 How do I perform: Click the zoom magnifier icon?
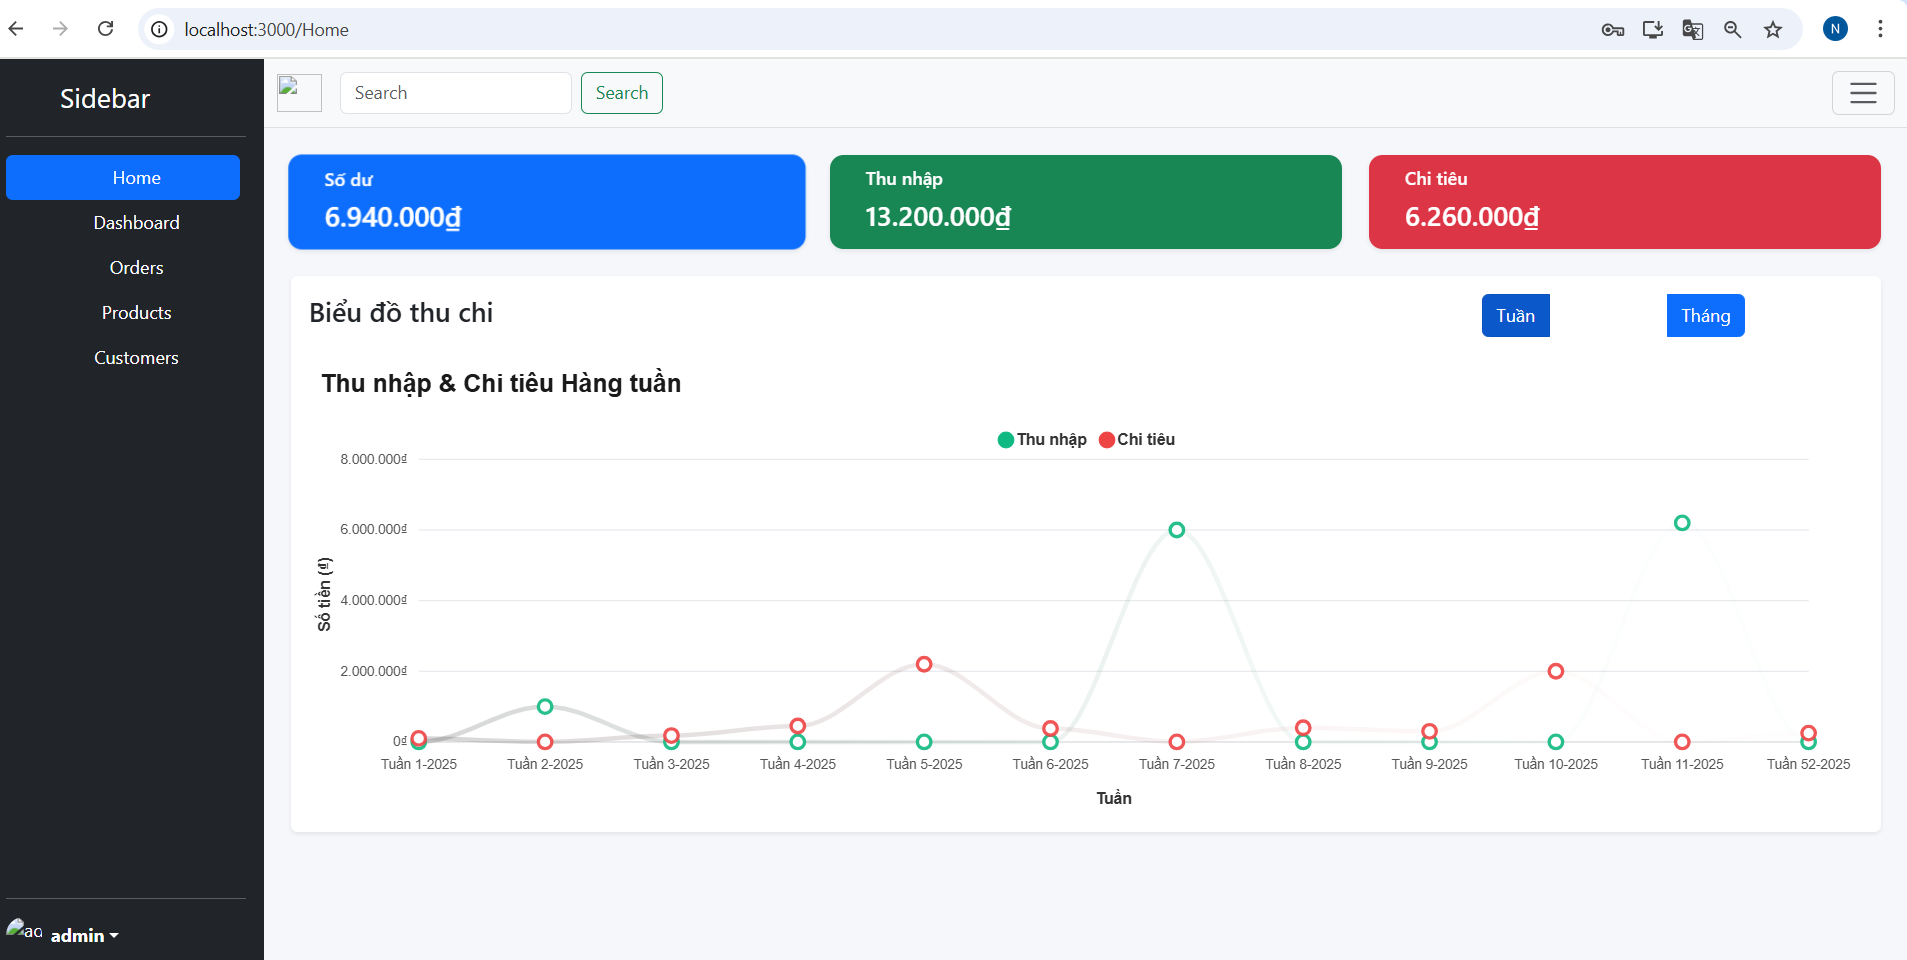click(1732, 30)
